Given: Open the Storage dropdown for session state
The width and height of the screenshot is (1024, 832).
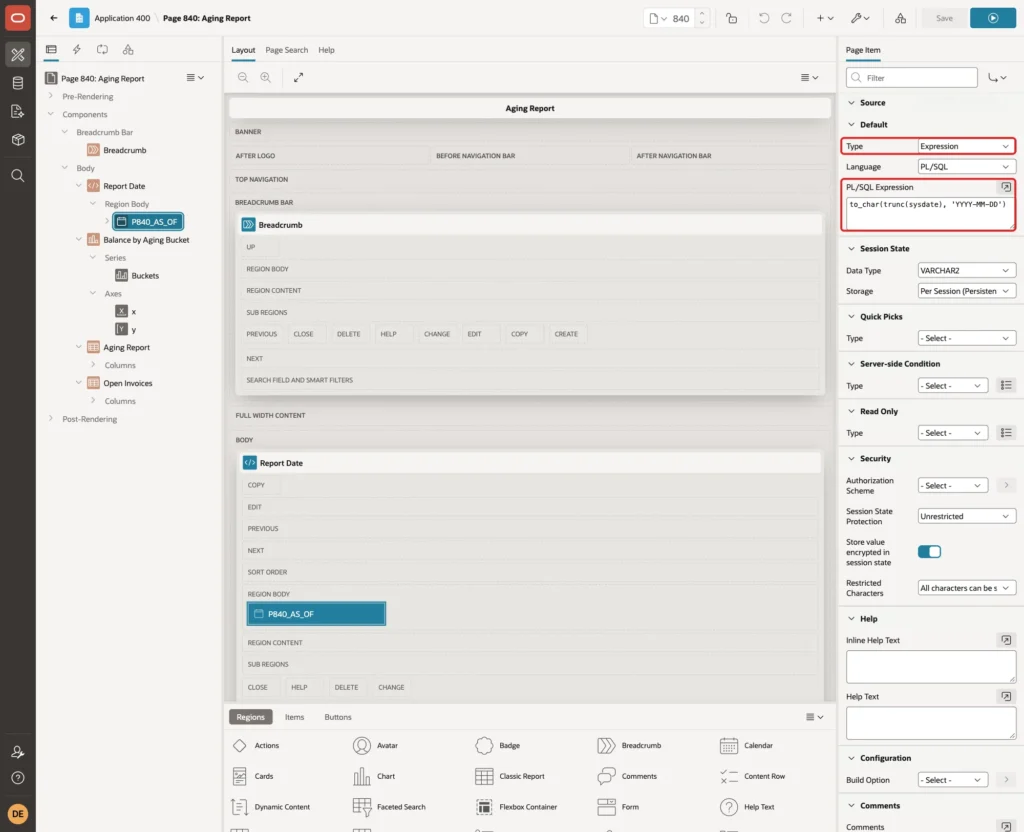Looking at the screenshot, I should tap(966, 291).
